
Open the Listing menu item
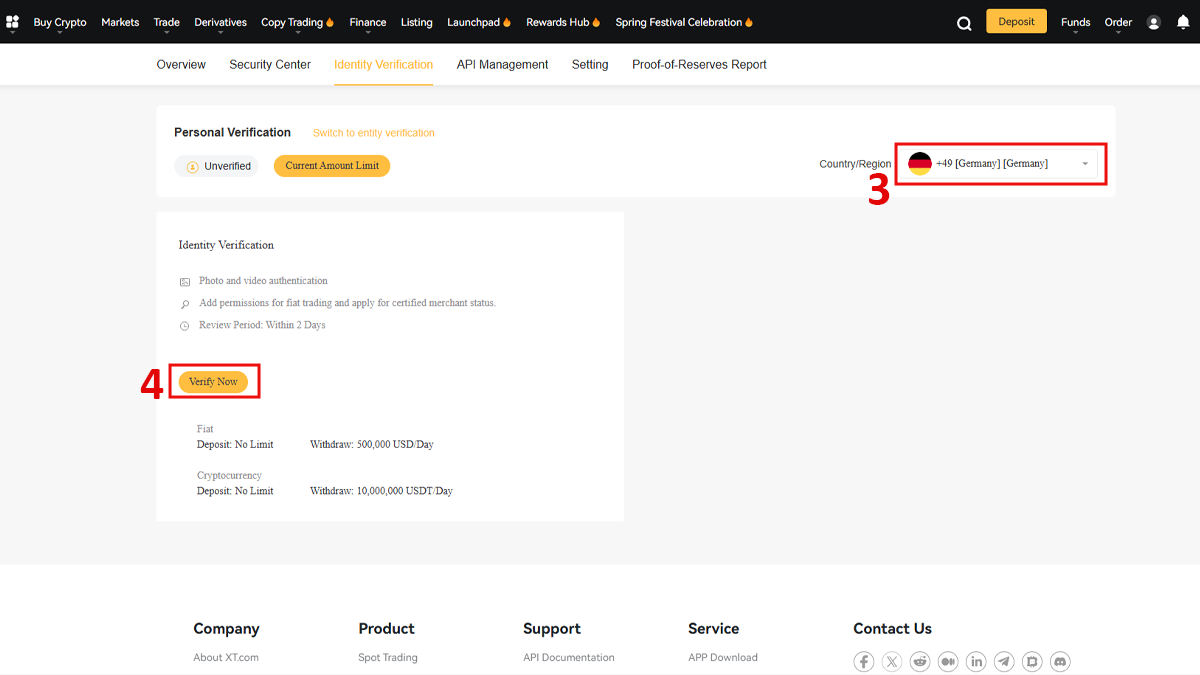[x=417, y=22]
